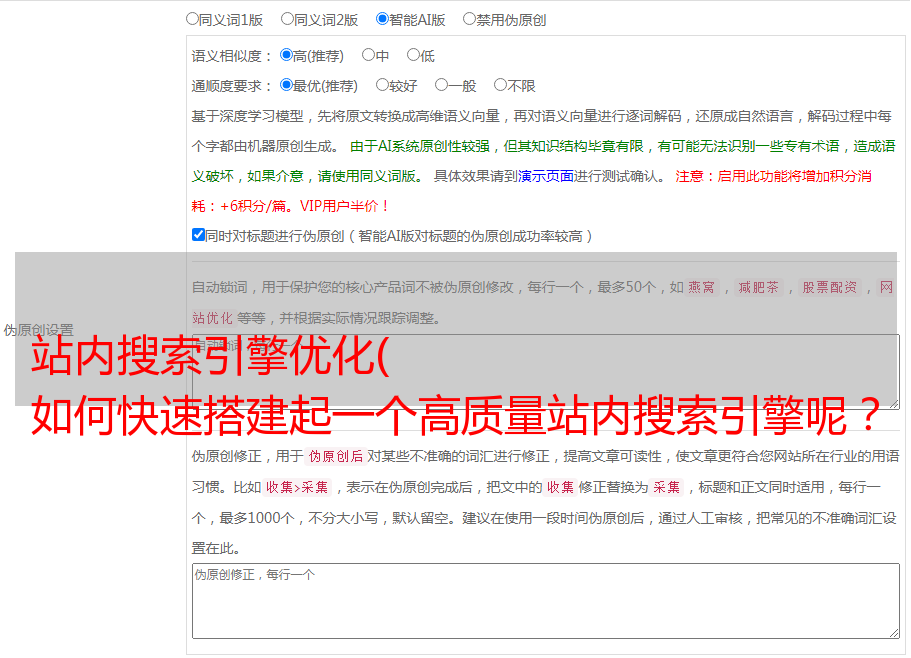Click the 通顺度要求 label text
This screenshot has height=658, width=911.
[232, 86]
